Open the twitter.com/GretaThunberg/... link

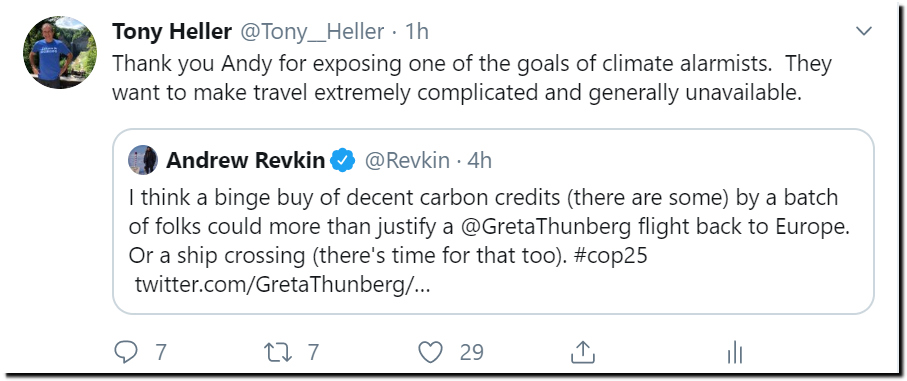tap(283, 284)
